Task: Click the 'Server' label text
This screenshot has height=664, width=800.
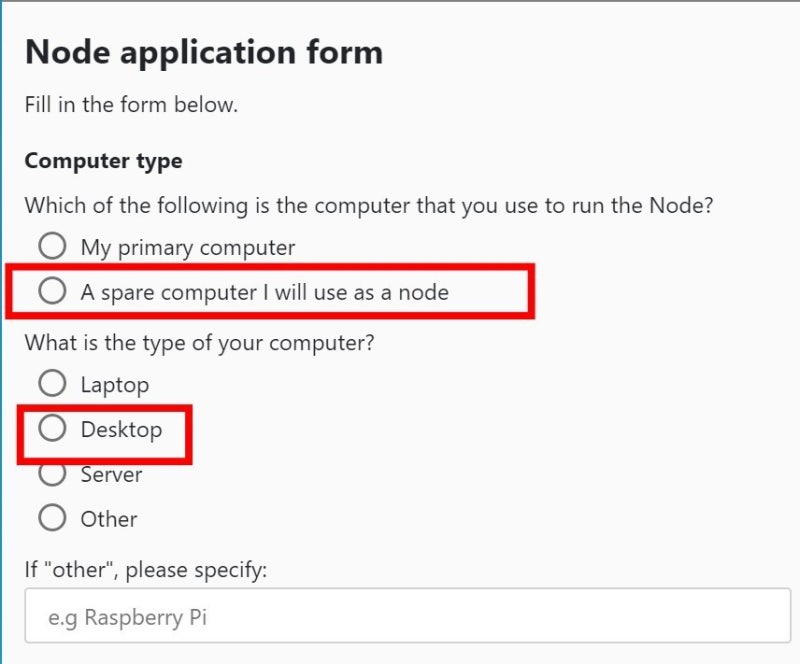Action: tap(111, 475)
